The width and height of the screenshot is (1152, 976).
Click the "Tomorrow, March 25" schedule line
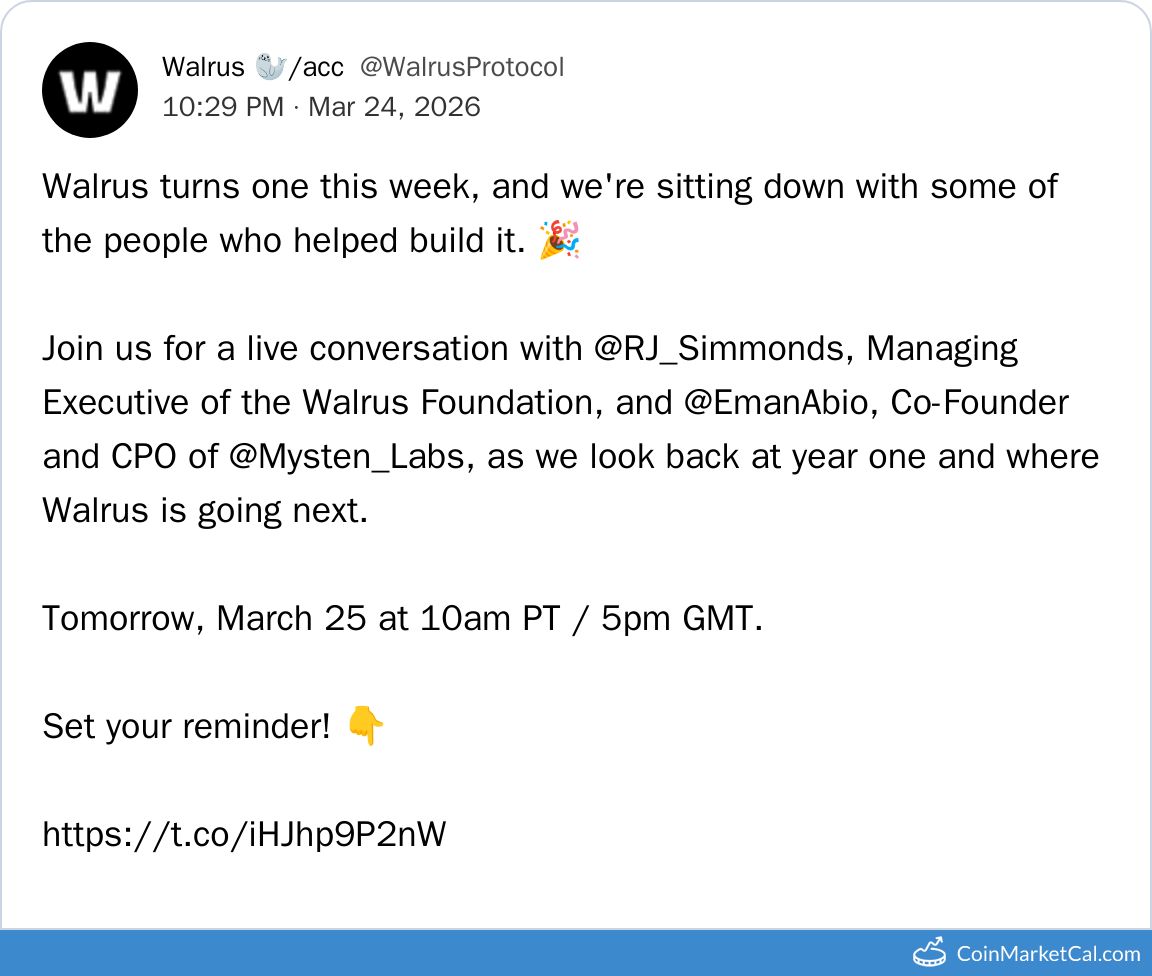coord(402,618)
